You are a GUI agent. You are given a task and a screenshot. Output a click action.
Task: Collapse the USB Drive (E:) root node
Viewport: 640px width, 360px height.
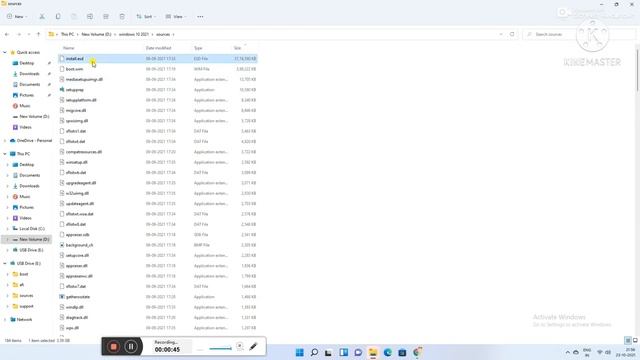5,264
